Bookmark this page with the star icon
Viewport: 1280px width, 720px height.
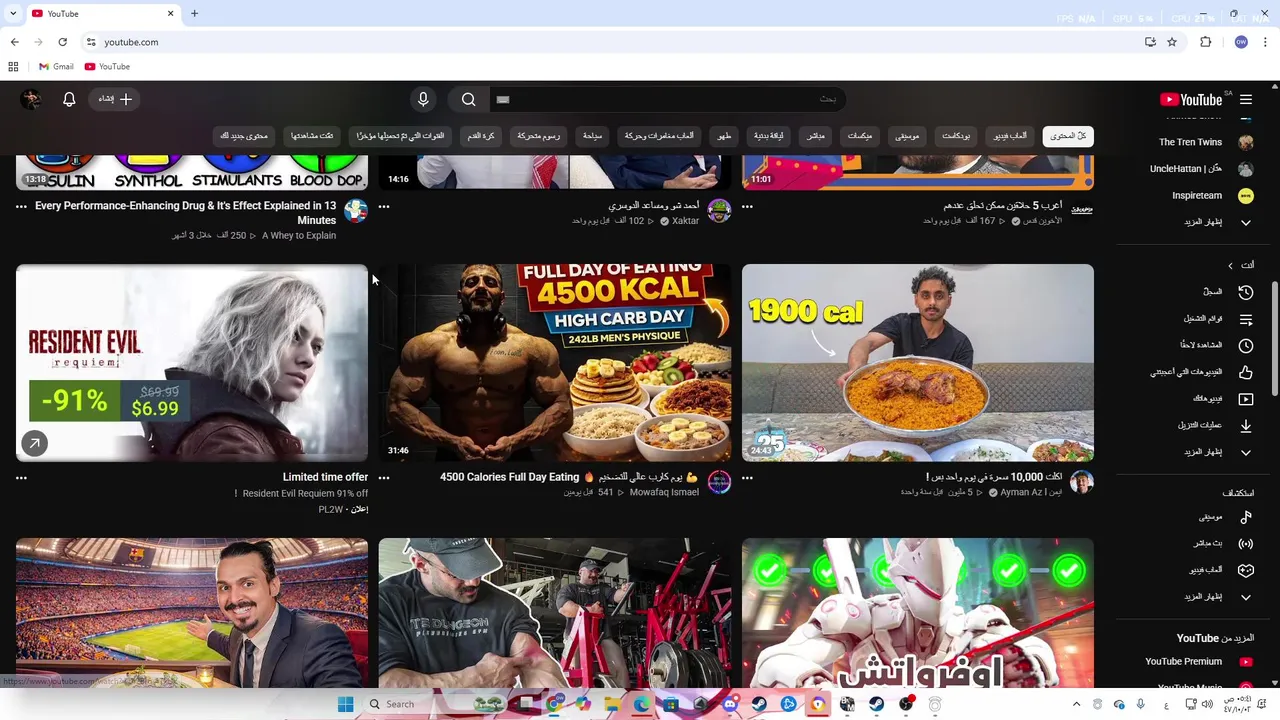click(1172, 42)
